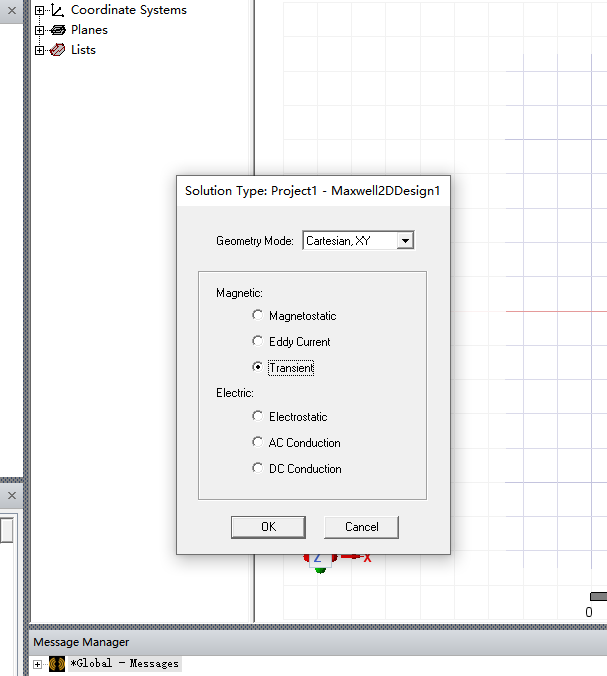Confirm the Solution Type dialog with OK
Image resolution: width=607 pixels, height=676 pixels.
268,527
